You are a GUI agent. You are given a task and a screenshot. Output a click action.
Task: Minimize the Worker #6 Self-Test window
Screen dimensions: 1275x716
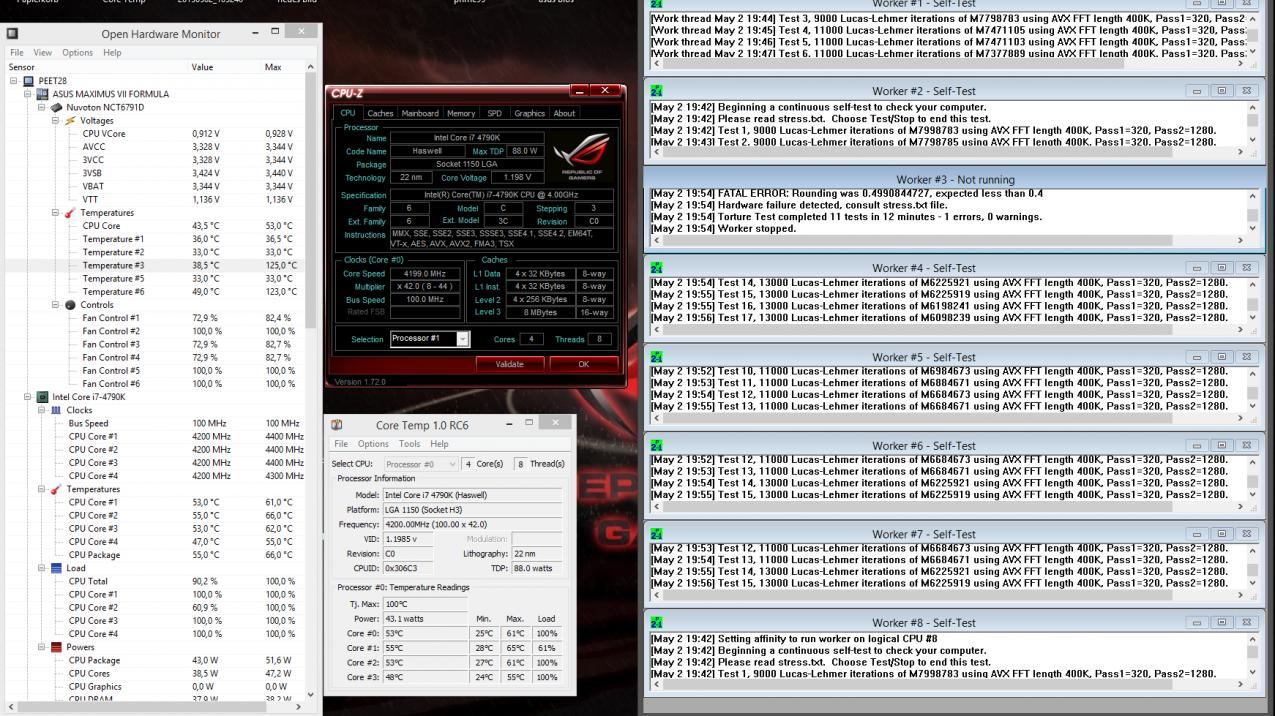coord(1196,445)
